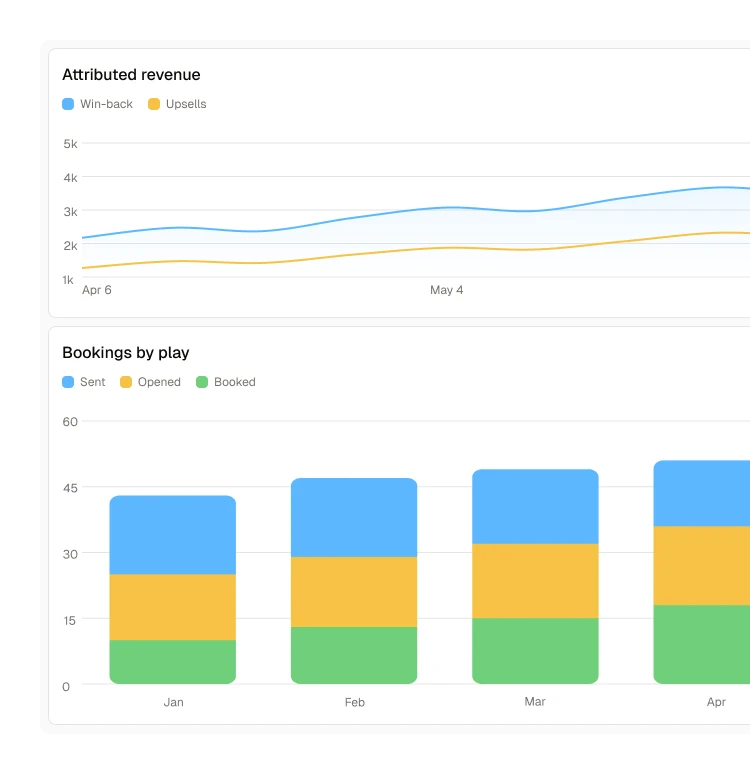Toggle the Booked legend item
750x774 pixels.
226,382
